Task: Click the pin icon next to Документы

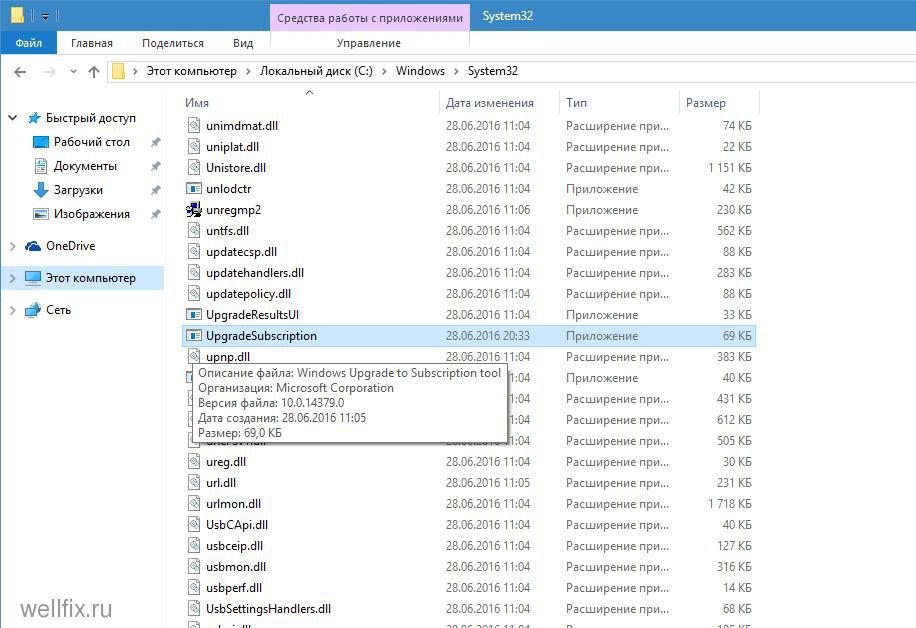Action: point(155,166)
